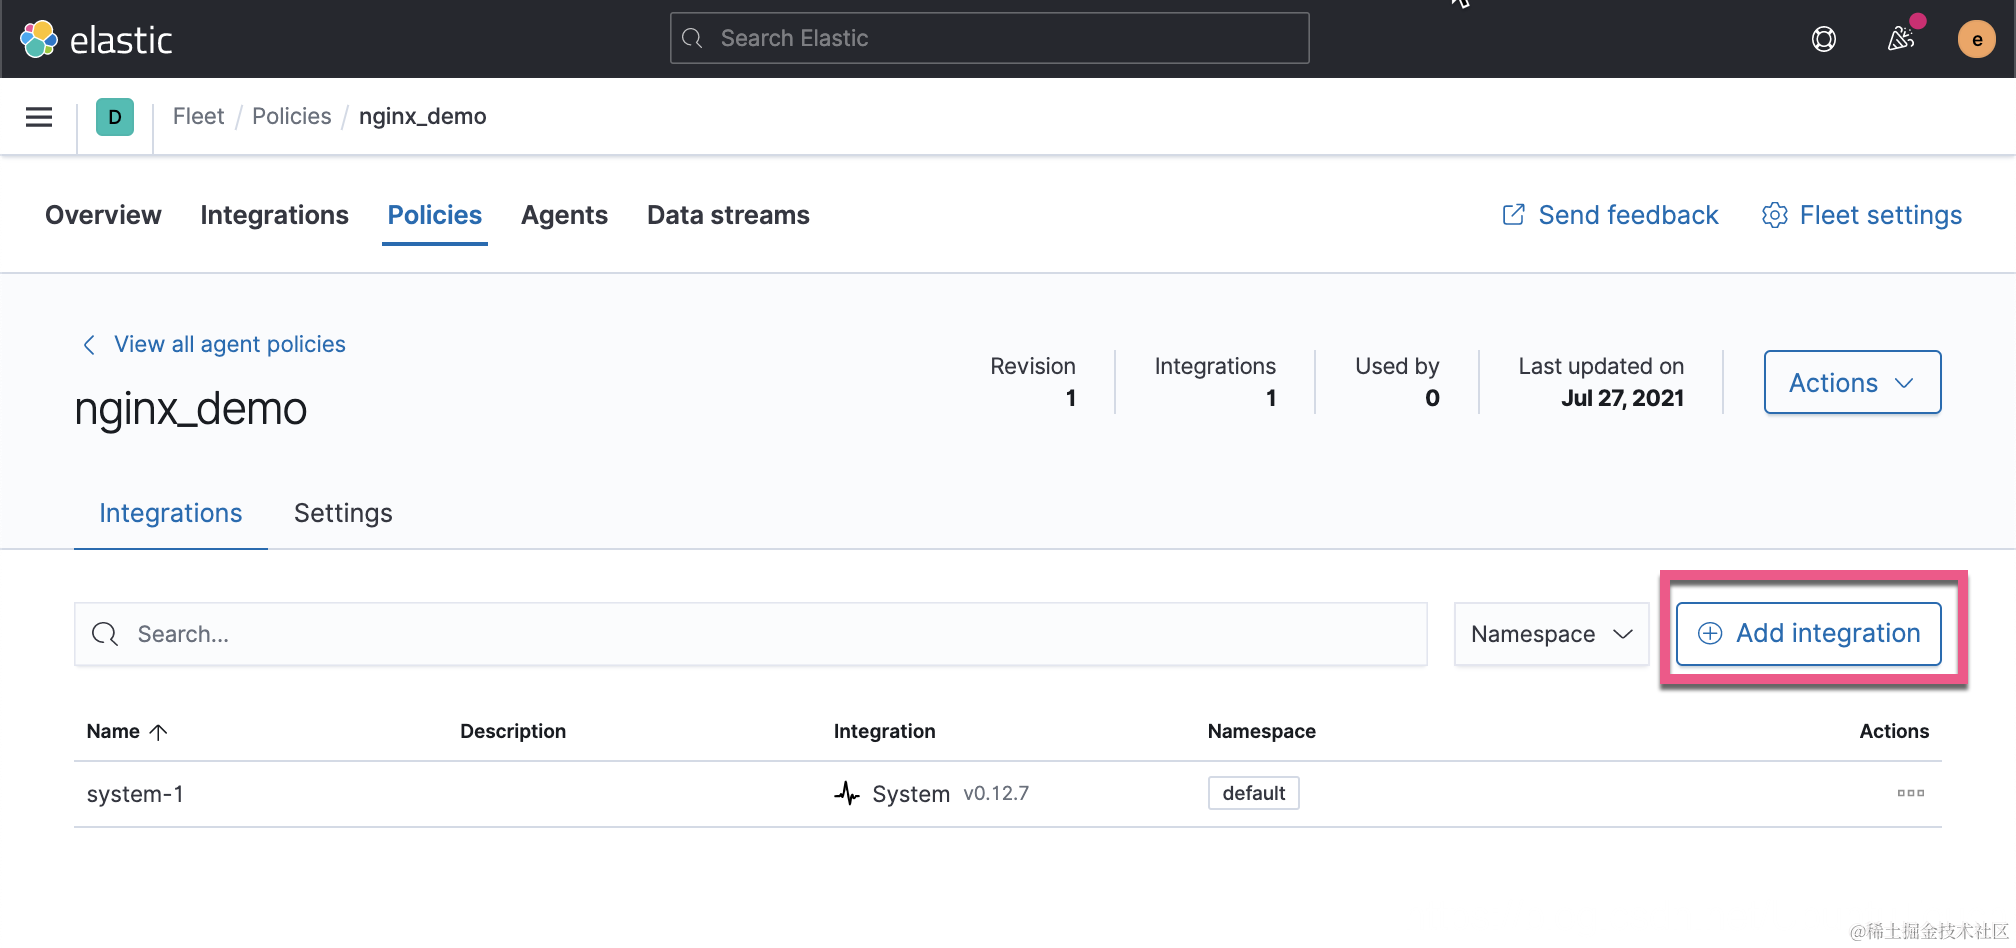Click the v0.12.7 version text
2016x948 pixels.
pos(996,793)
